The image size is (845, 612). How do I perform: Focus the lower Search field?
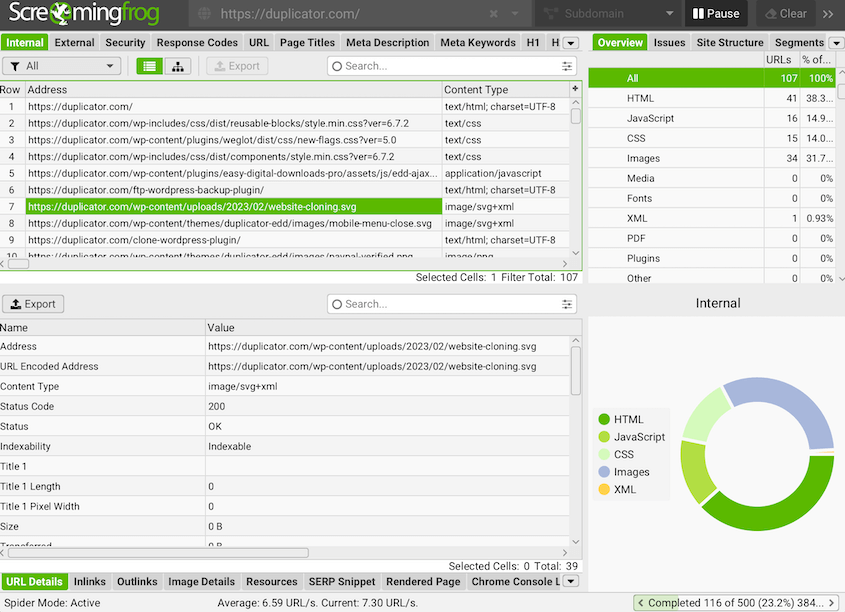(452, 304)
